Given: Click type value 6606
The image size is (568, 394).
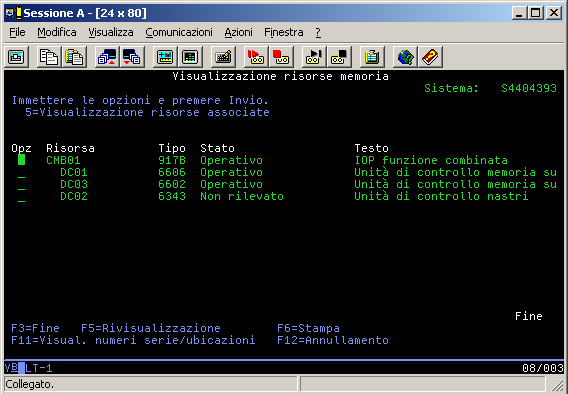Looking at the screenshot, I should 172,172.
